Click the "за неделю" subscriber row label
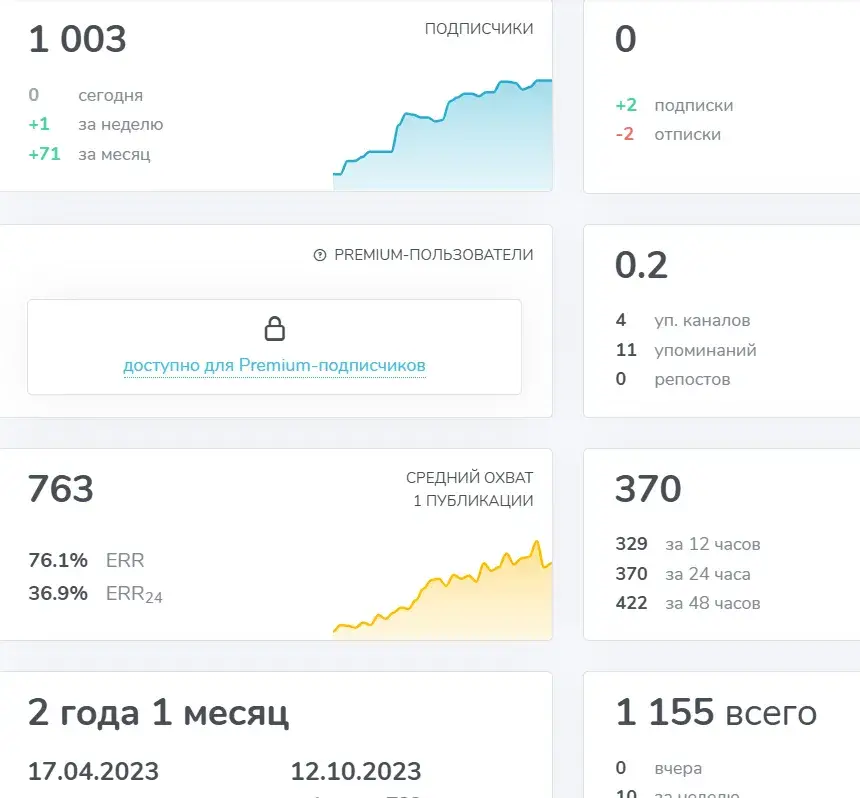The width and height of the screenshot is (860, 798). coord(121,124)
